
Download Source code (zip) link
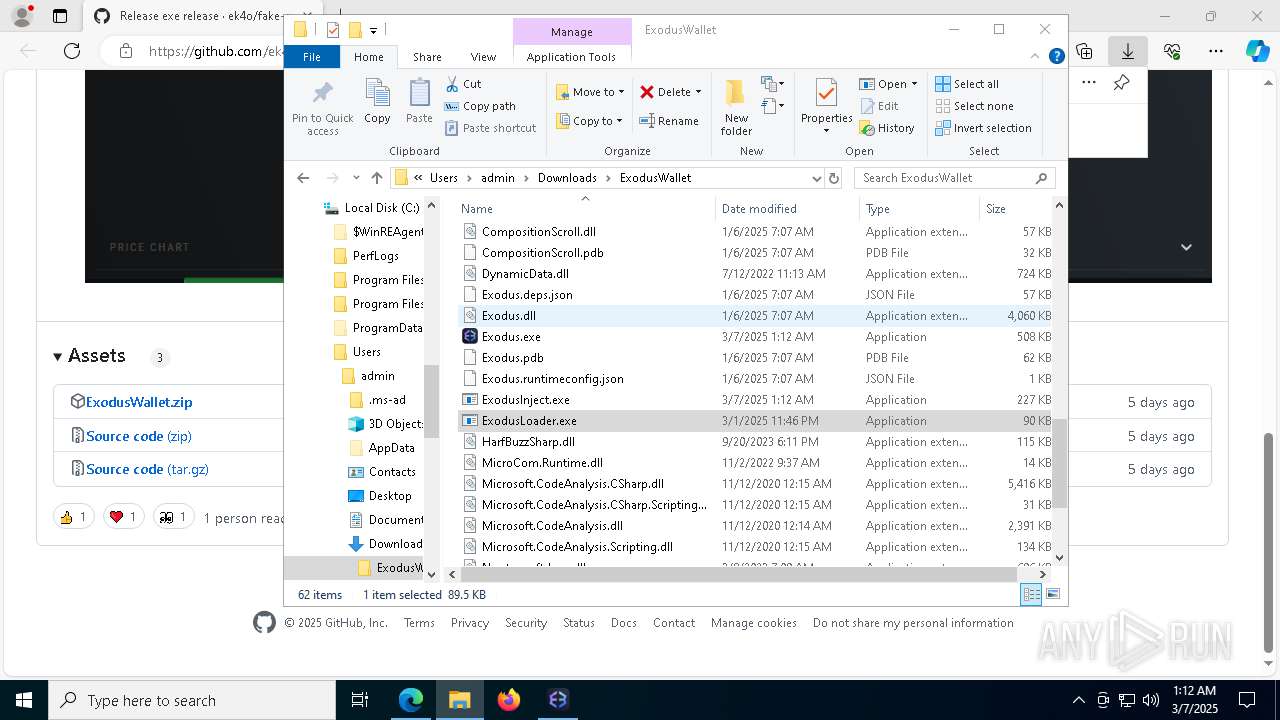tap(139, 436)
